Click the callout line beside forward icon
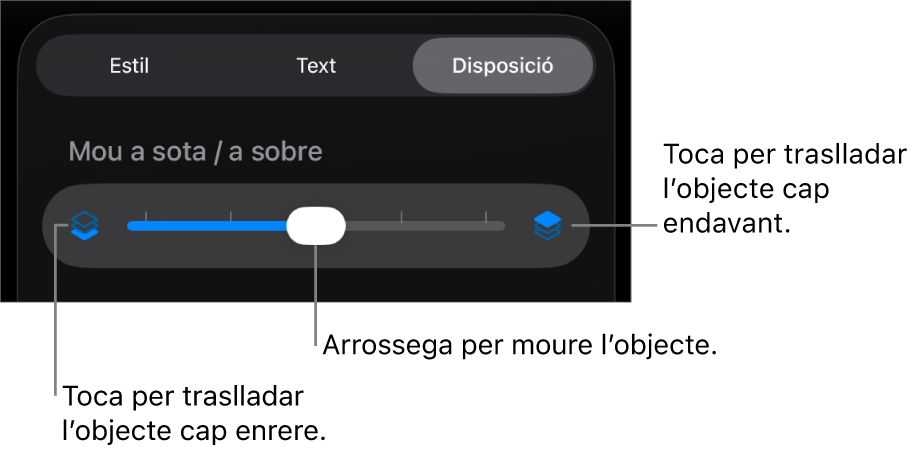 (x=614, y=226)
